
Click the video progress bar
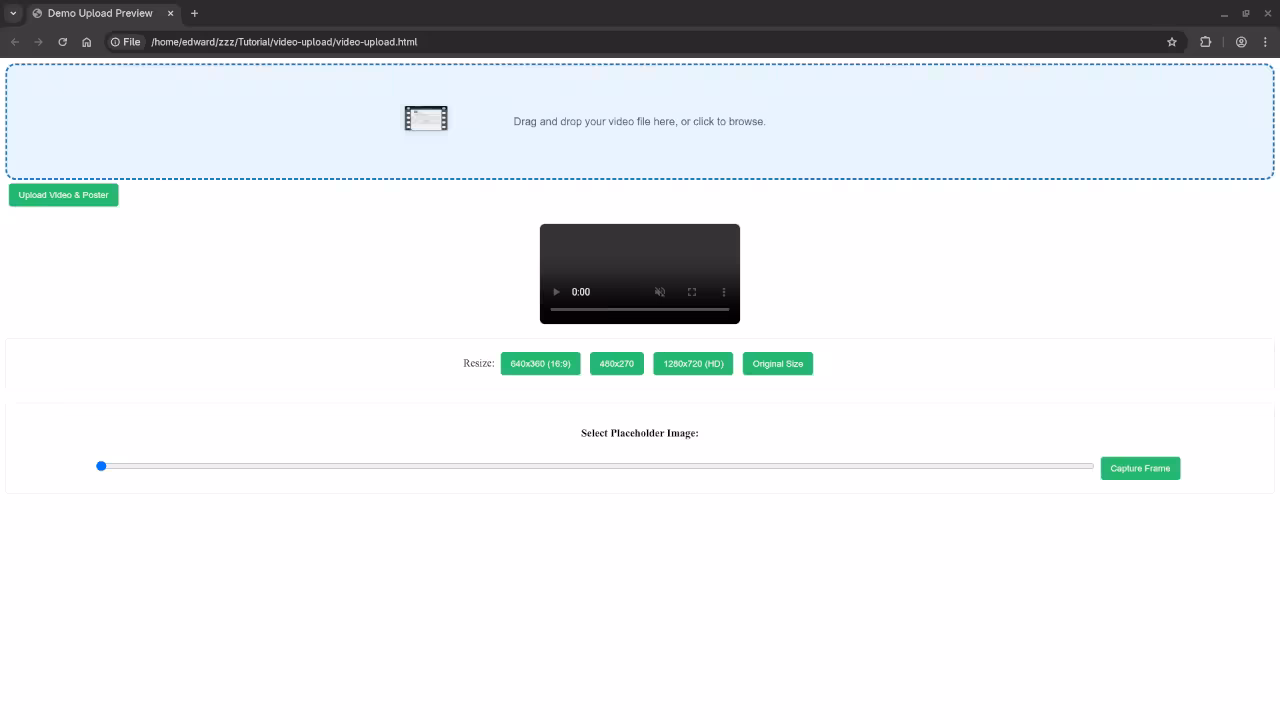640,310
